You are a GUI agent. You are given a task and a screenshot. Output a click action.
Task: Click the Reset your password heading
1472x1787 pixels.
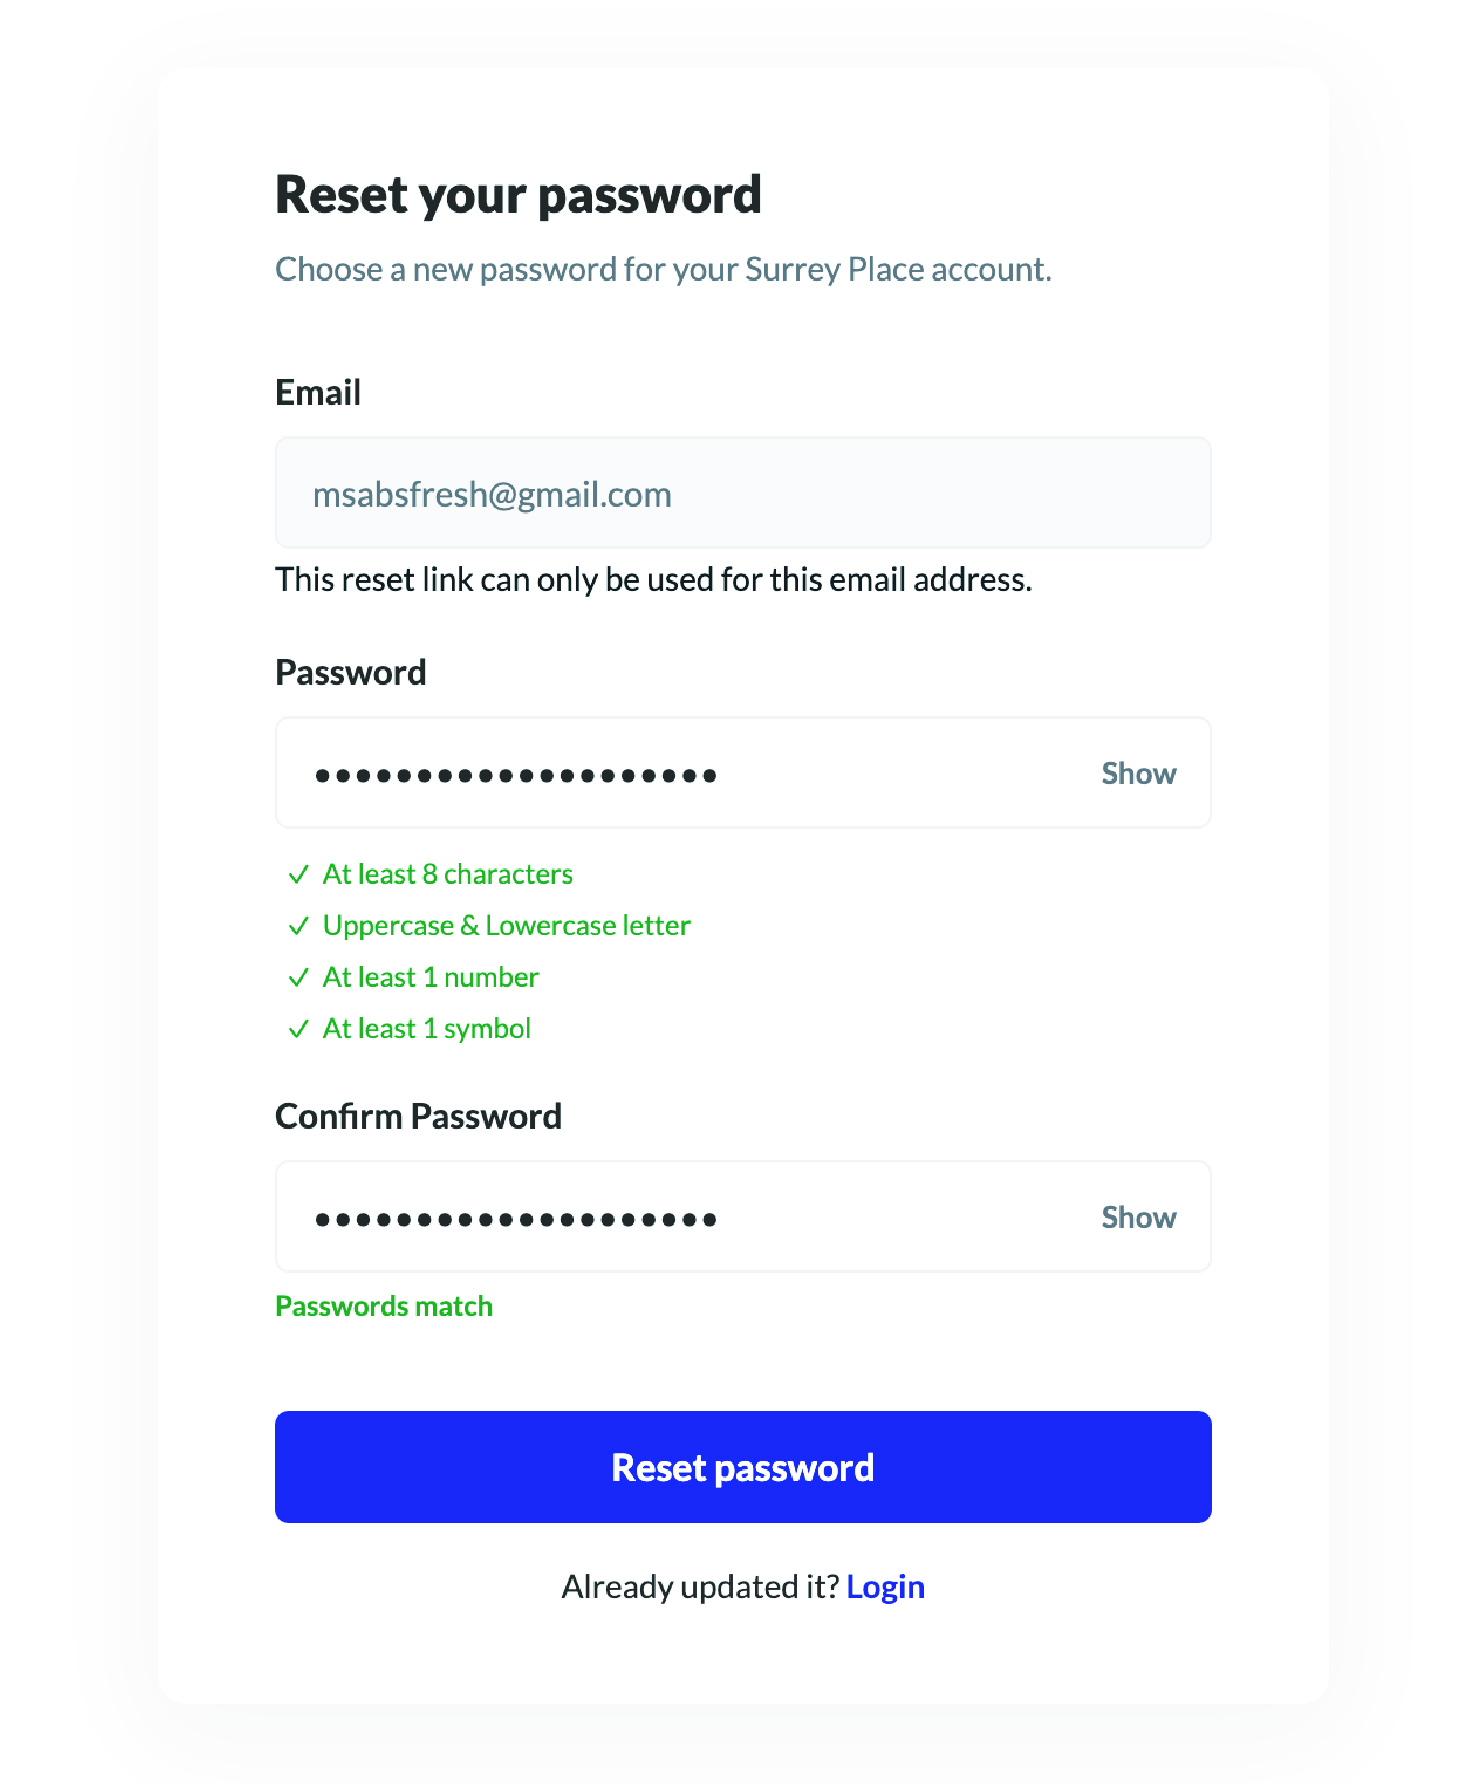point(518,196)
